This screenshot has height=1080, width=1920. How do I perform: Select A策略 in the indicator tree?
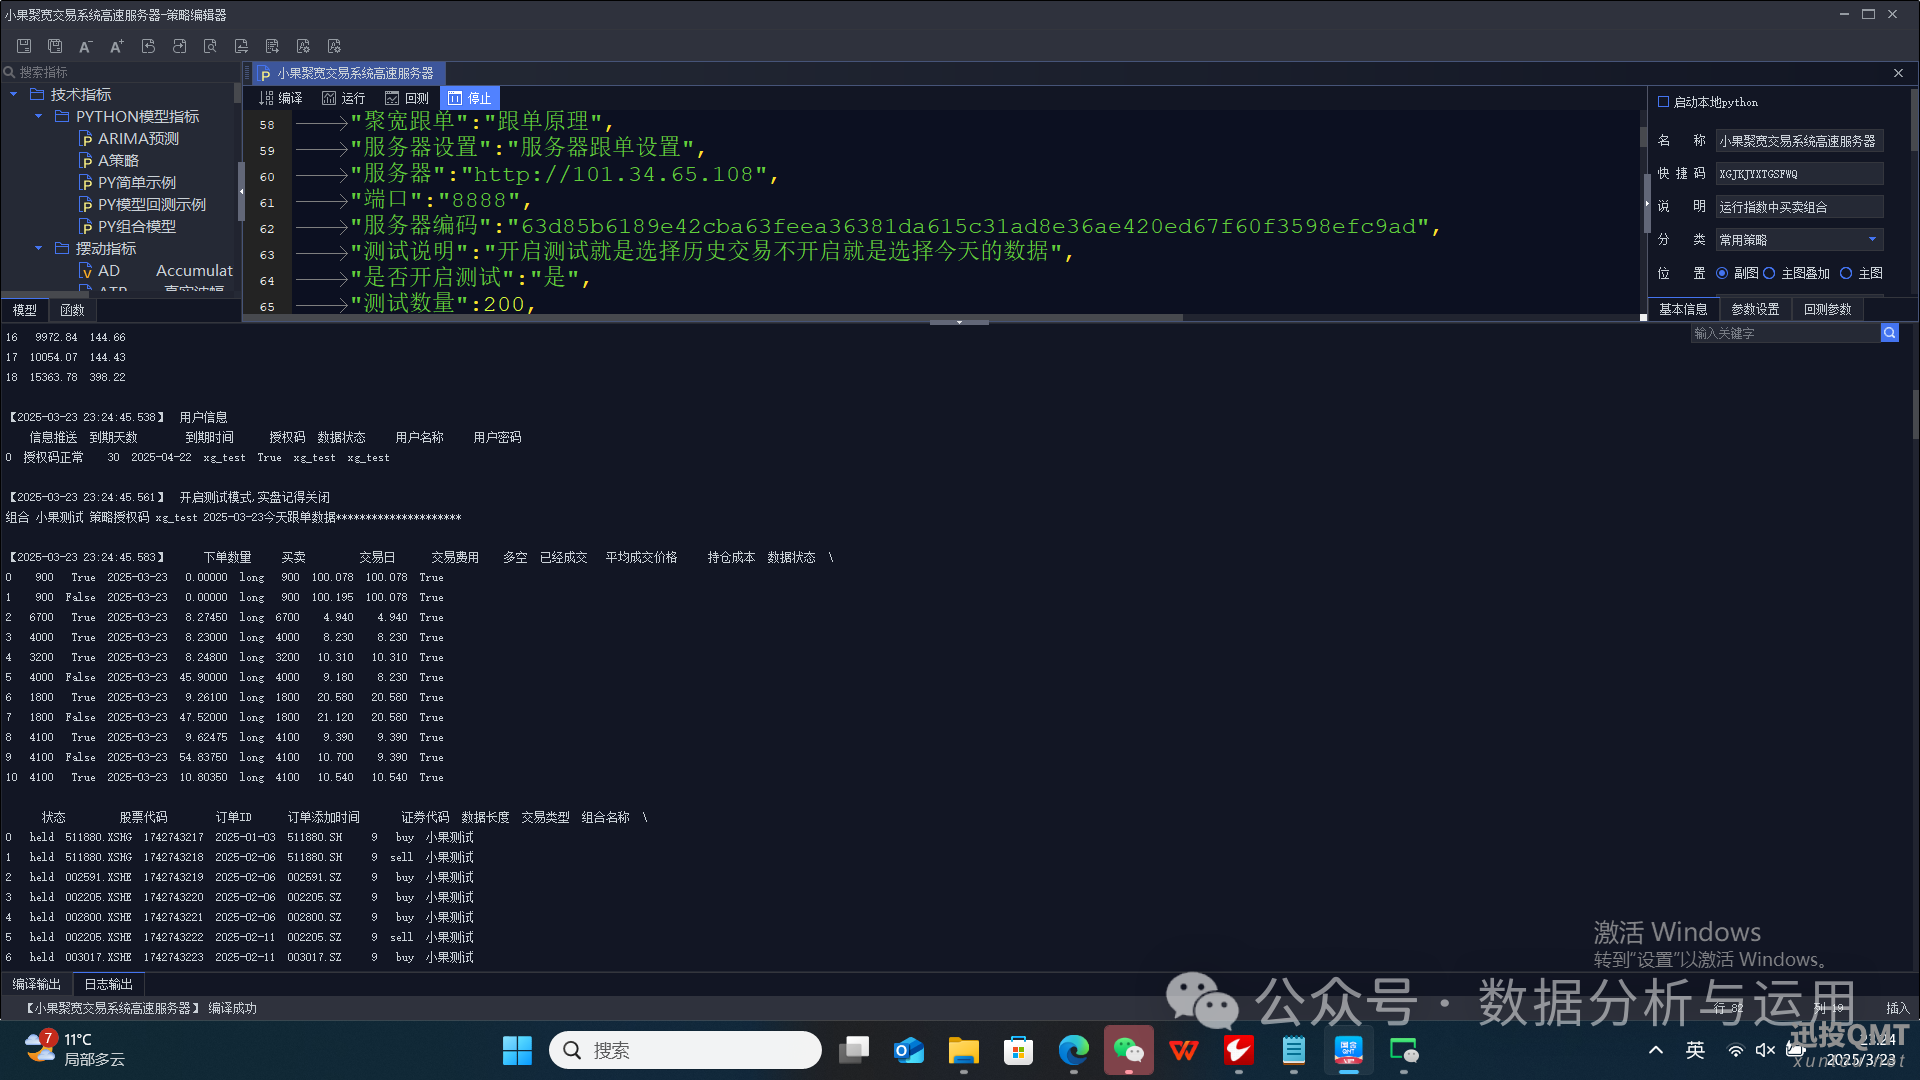click(x=118, y=160)
